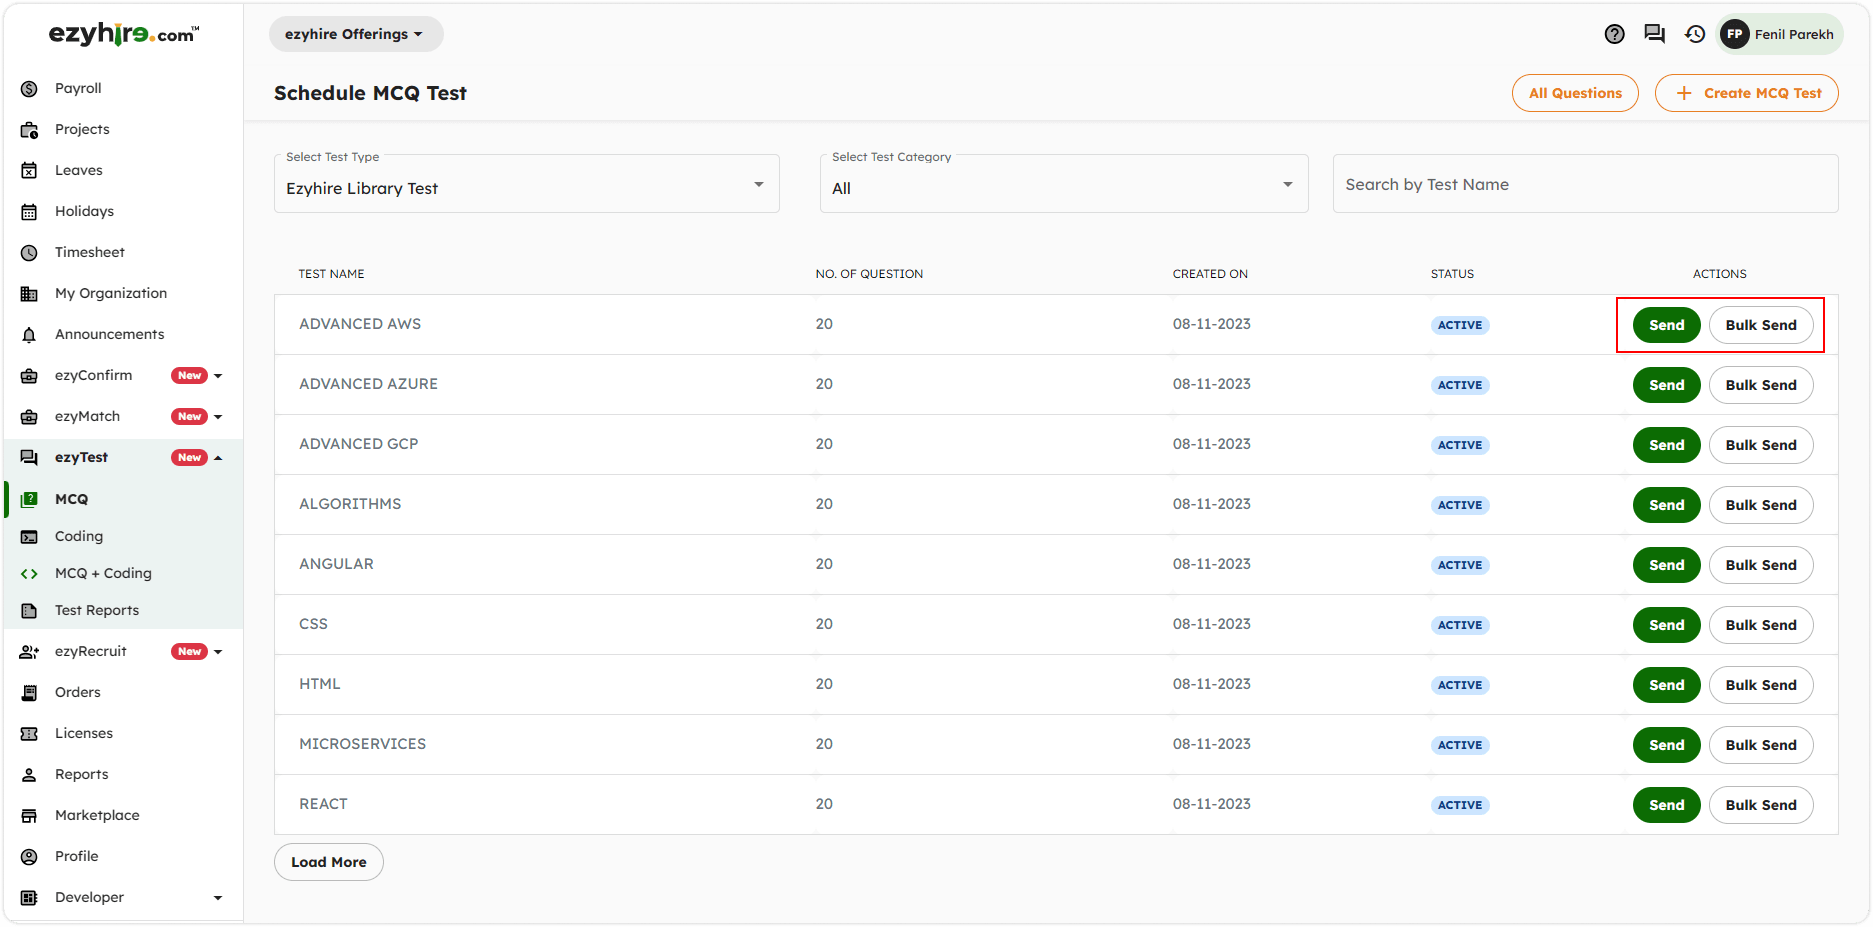Viewport: 1873px width, 927px height.
Task: Click the Developer sidebar icon
Action: click(29, 898)
